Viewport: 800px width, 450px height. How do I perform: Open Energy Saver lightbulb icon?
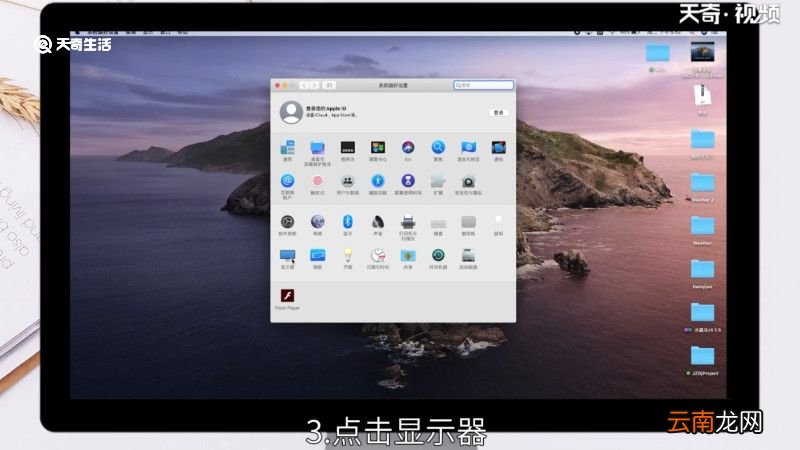[348, 257]
